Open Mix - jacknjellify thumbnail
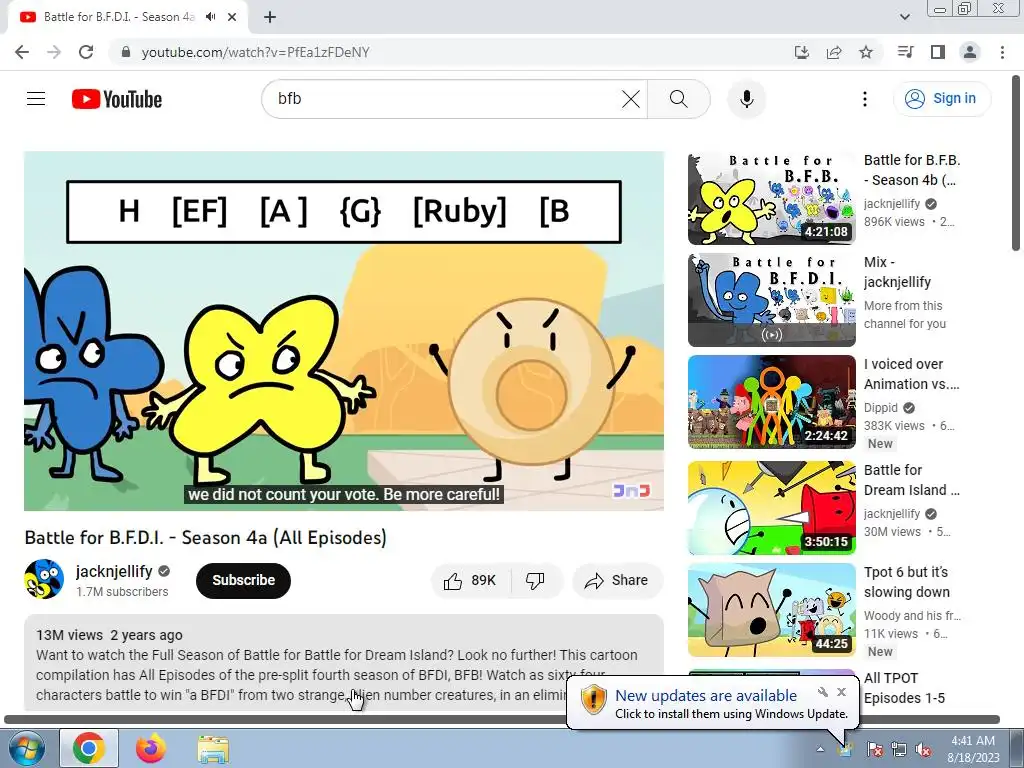 point(771,300)
